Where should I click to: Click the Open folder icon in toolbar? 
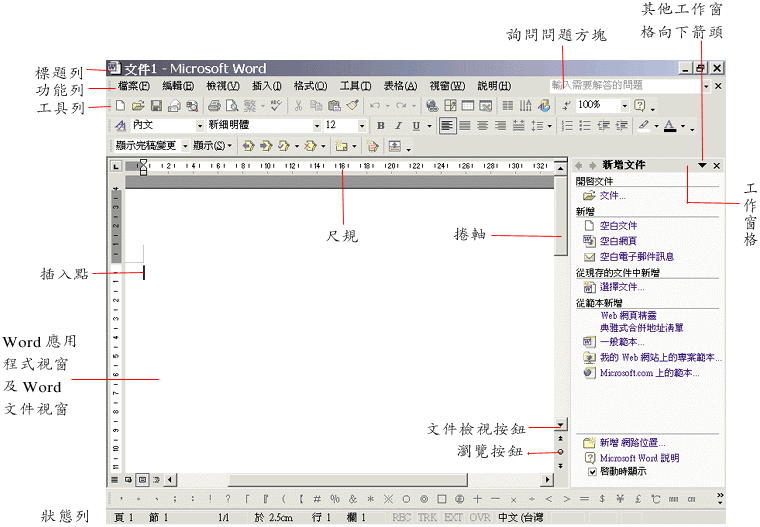click(138, 105)
